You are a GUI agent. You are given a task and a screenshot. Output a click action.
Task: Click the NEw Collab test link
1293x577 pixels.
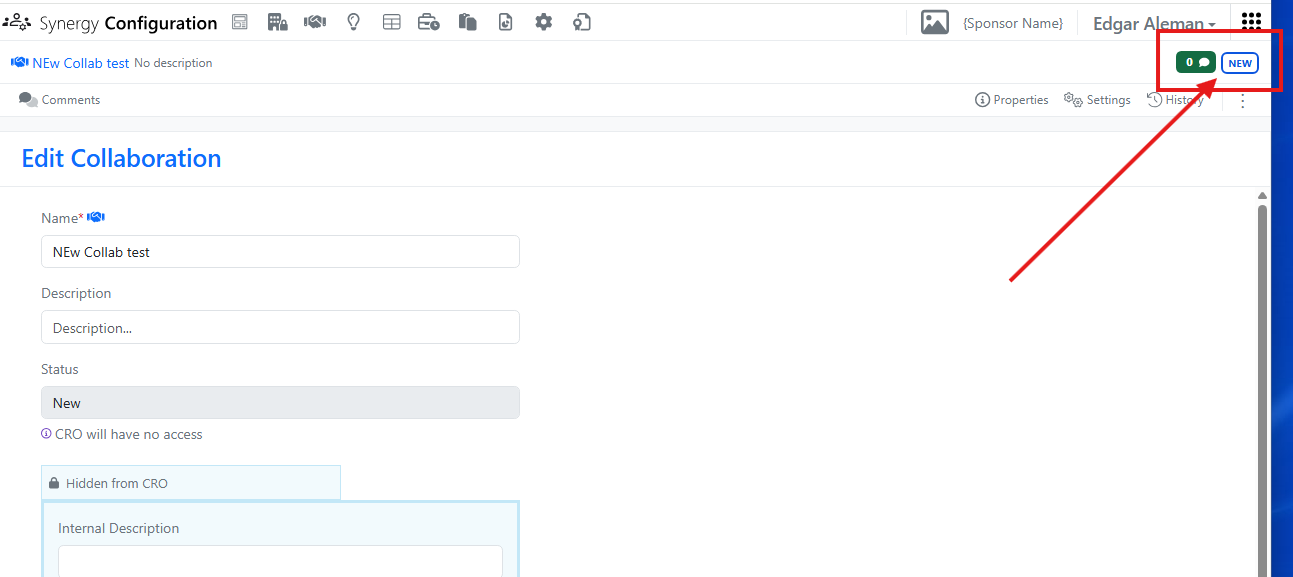[x=81, y=63]
